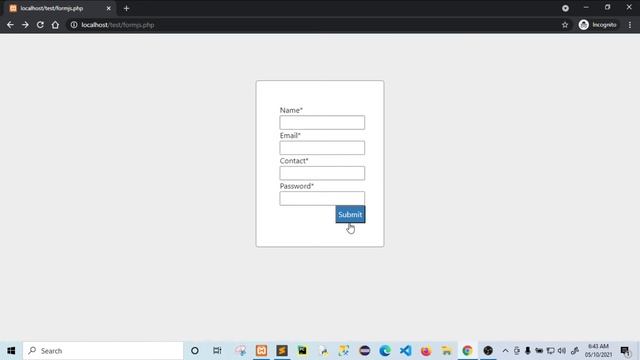The width and height of the screenshot is (640, 360).
Task: Click the Submit button
Action: coord(350,214)
